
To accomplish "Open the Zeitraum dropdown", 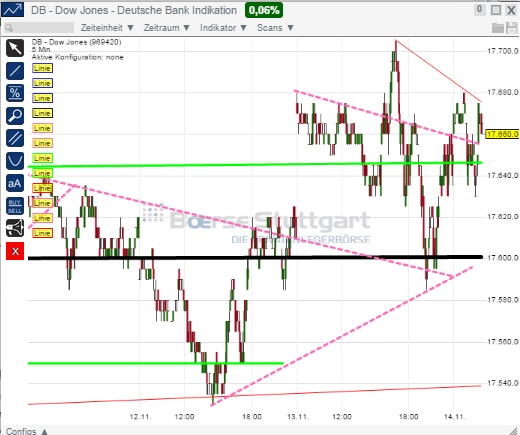I will pos(167,28).
